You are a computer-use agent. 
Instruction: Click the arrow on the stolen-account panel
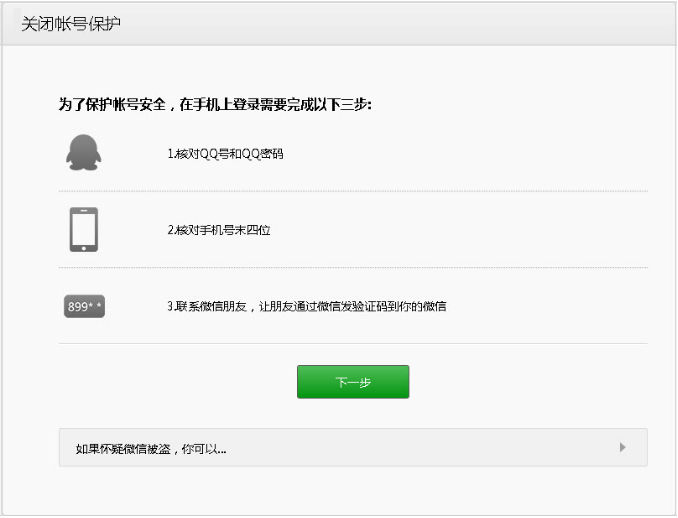pos(622,447)
